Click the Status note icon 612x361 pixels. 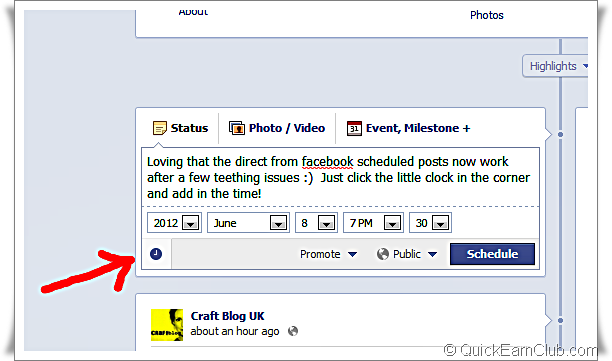click(159, 128)
